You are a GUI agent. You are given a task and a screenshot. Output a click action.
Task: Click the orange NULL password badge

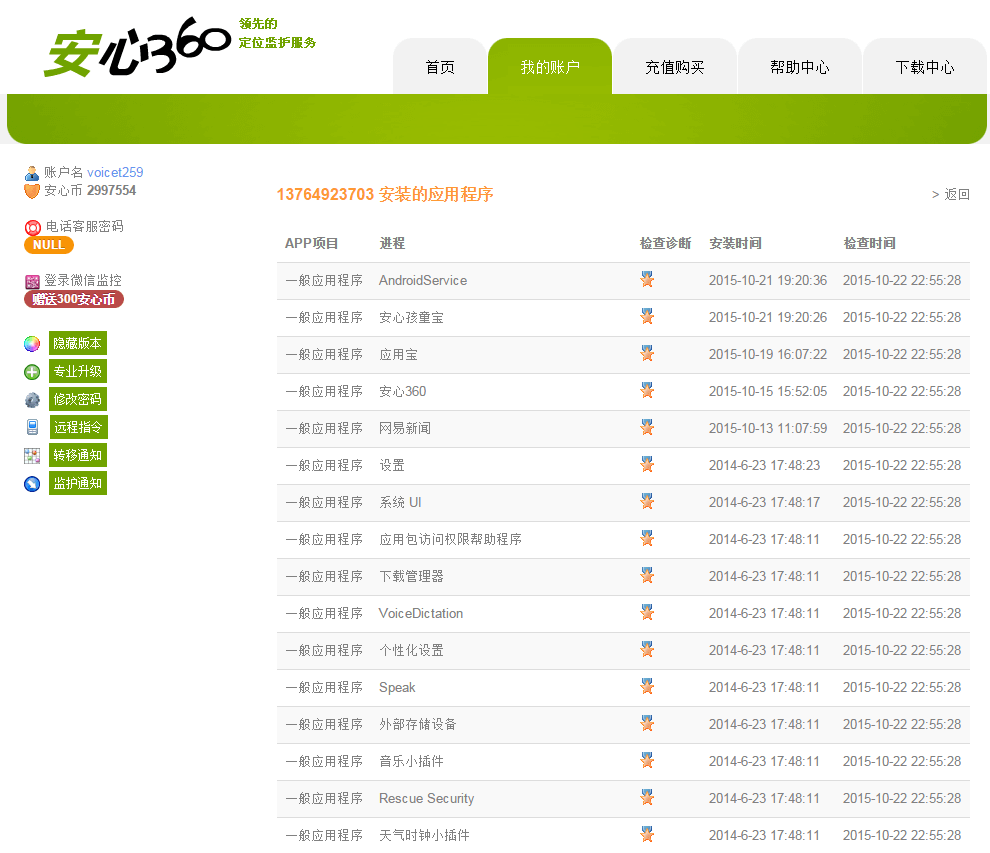tap(49, 245)
